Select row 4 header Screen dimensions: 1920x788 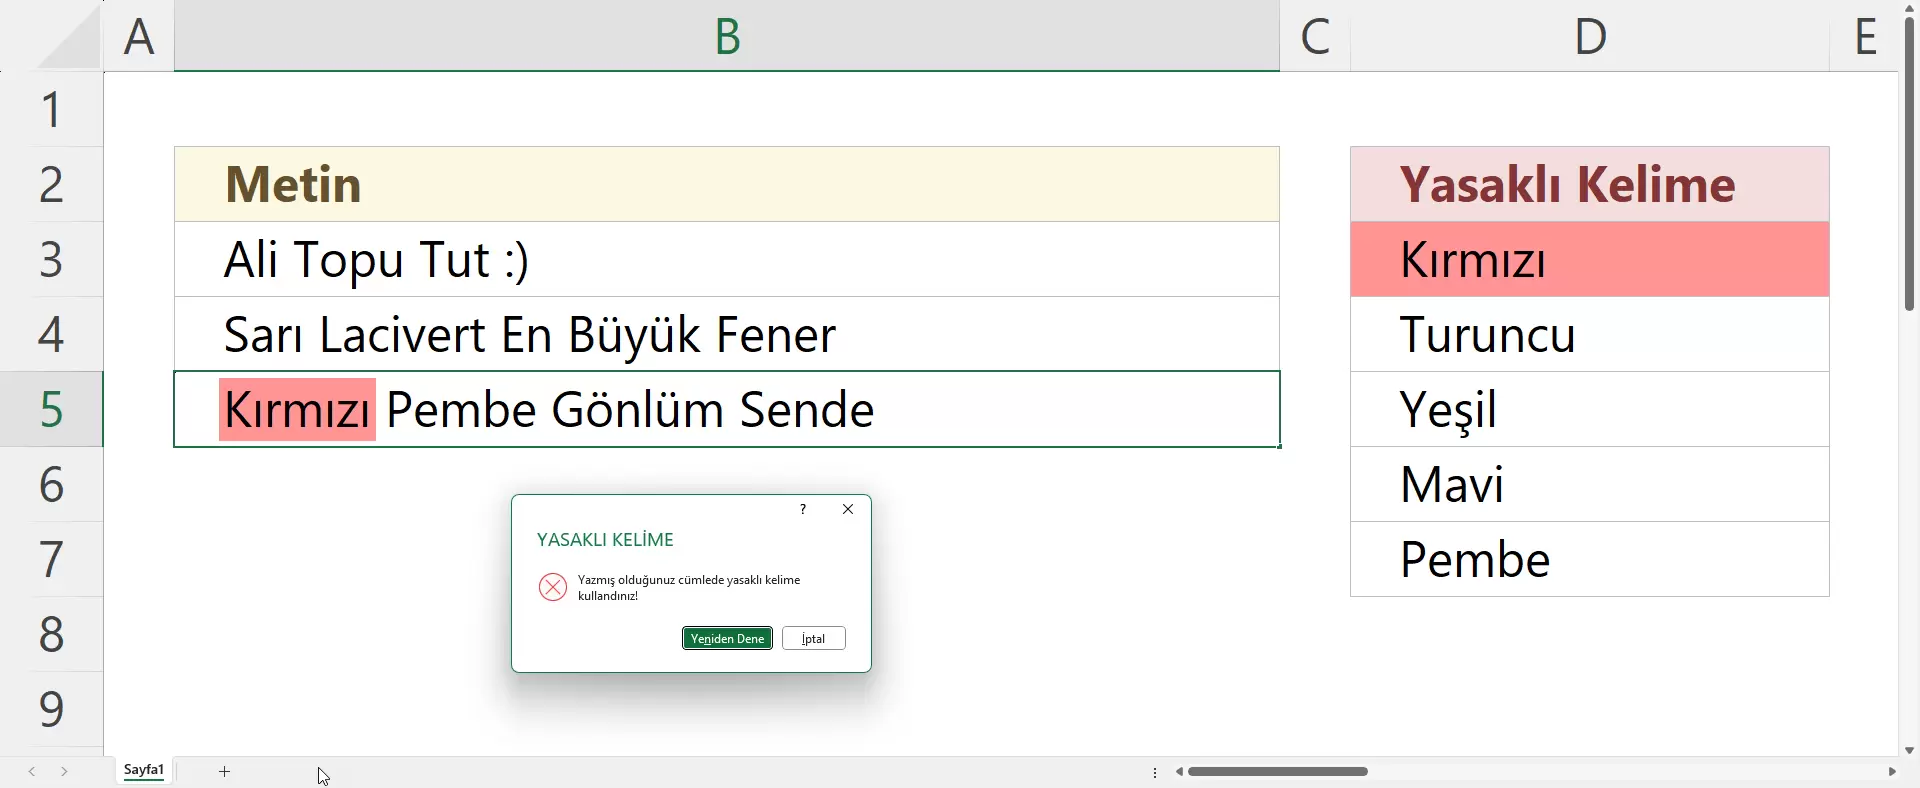pos(51,334)
